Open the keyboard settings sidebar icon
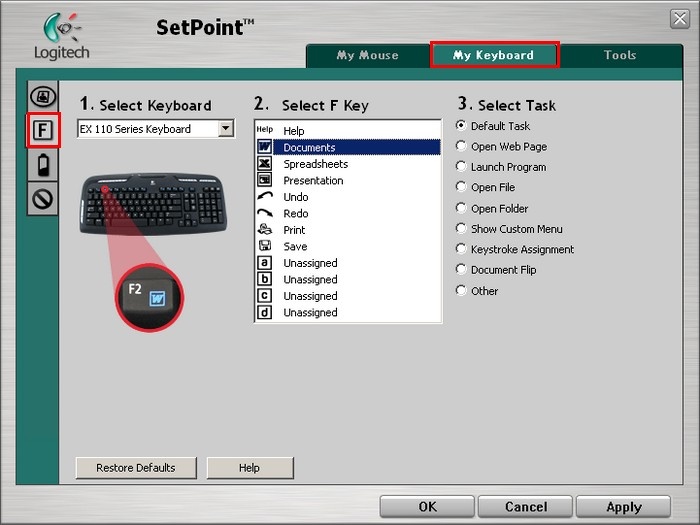 pos(43,97)
